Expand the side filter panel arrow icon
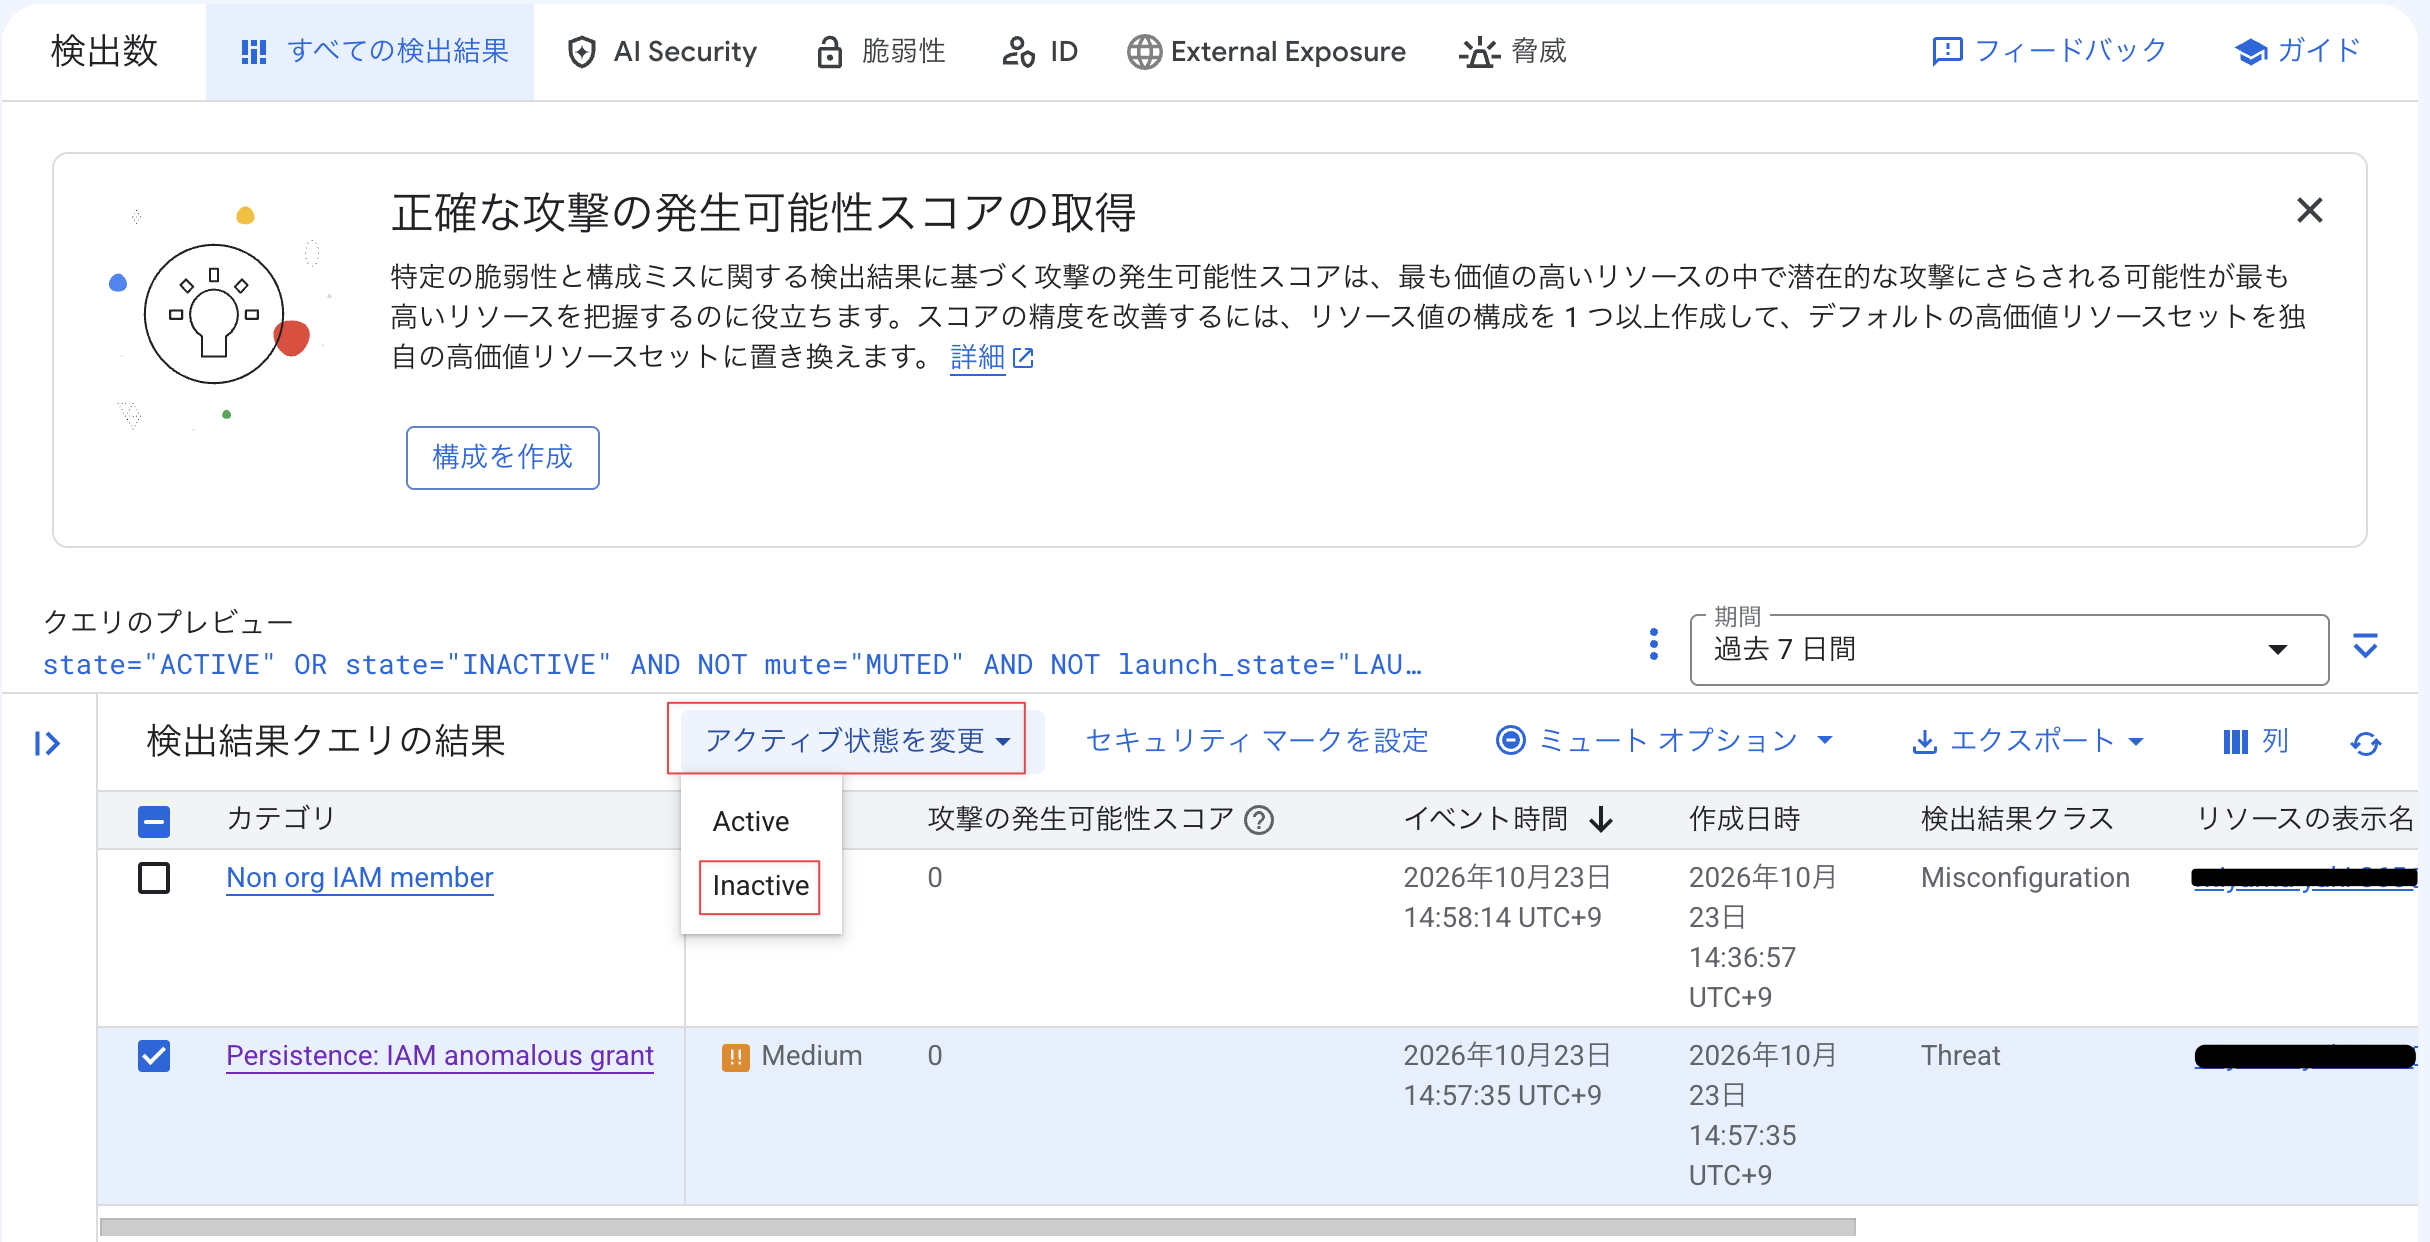2430x1242 pixels. tap(47, 743)
